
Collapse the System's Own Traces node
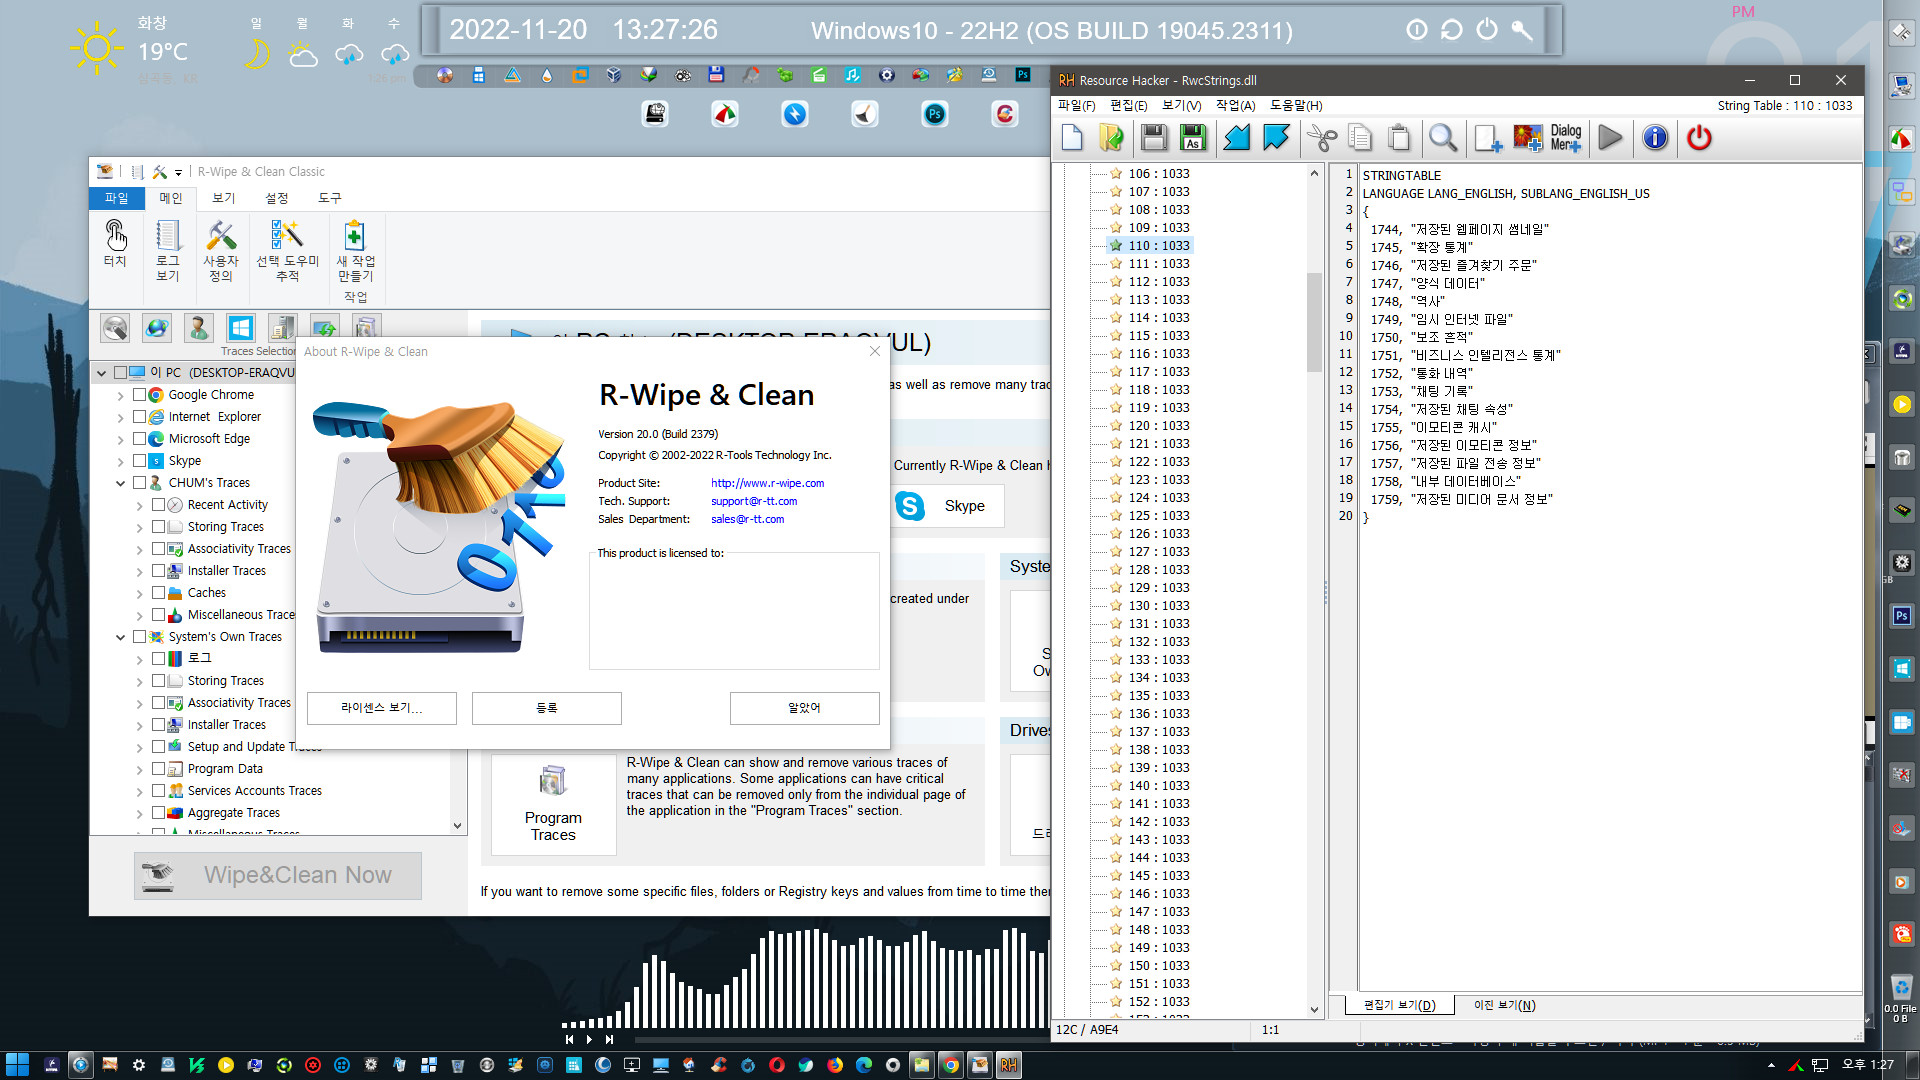click(x=120, y=637)
